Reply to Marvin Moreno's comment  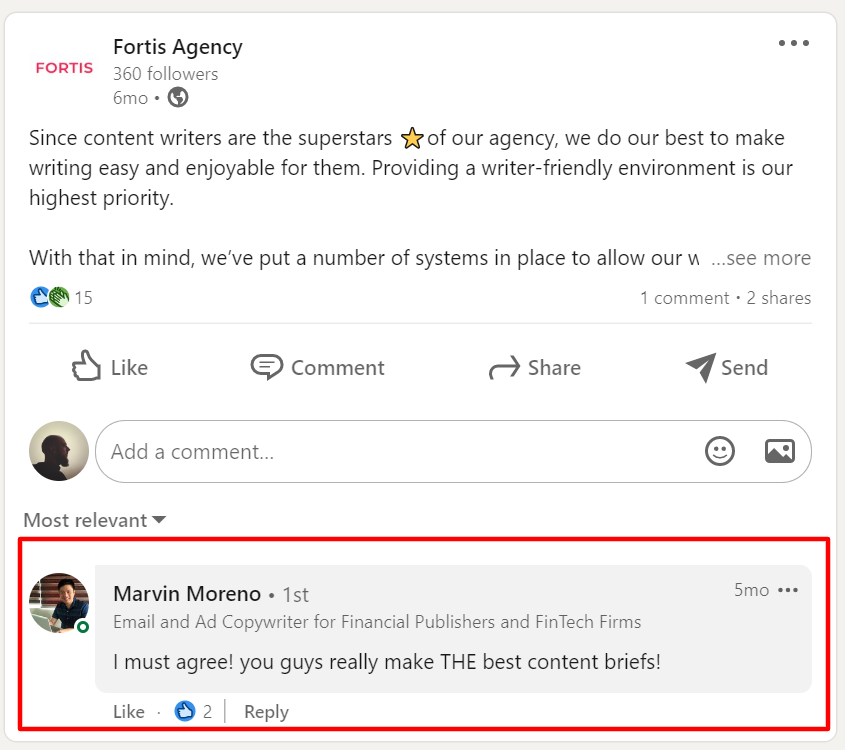click(266, 712)
